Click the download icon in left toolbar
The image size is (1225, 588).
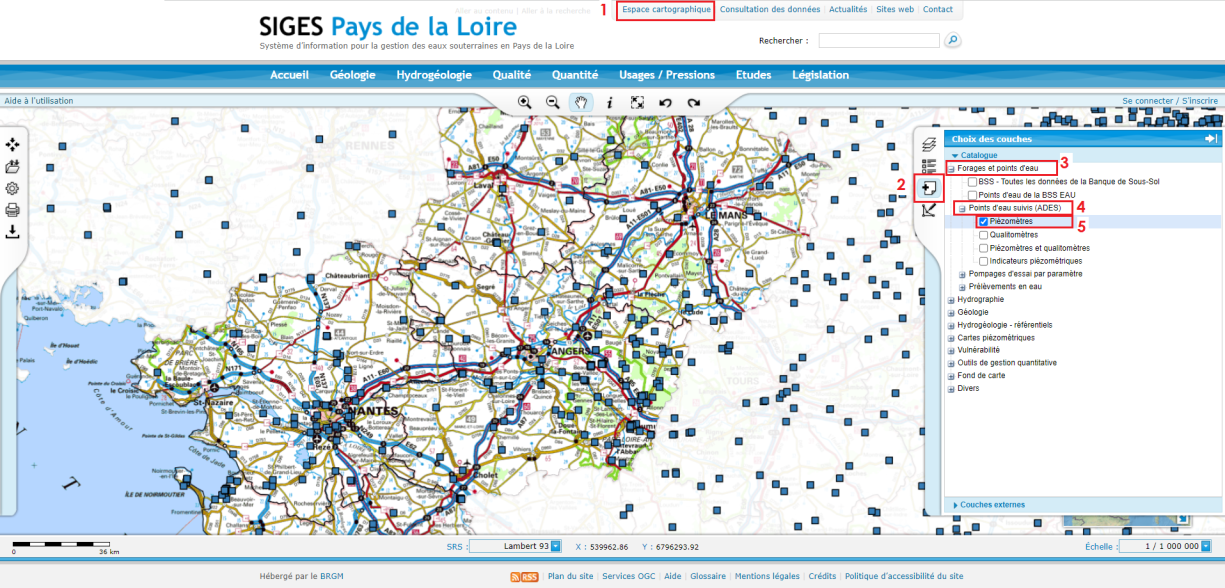coord(13,232)
